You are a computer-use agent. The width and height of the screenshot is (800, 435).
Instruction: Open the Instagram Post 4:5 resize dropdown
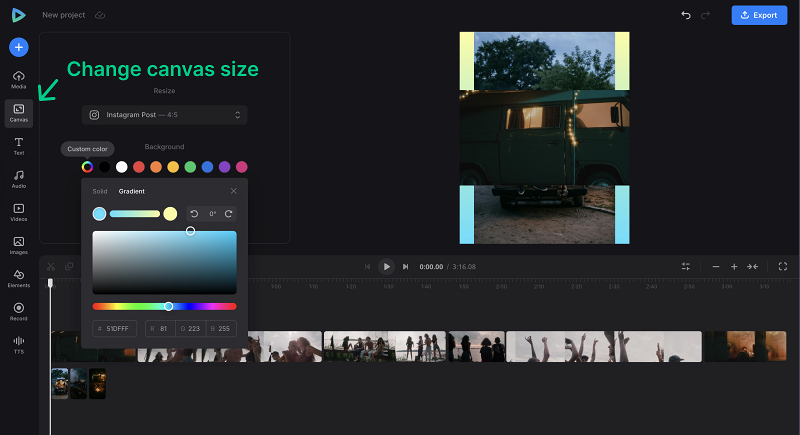164,115
